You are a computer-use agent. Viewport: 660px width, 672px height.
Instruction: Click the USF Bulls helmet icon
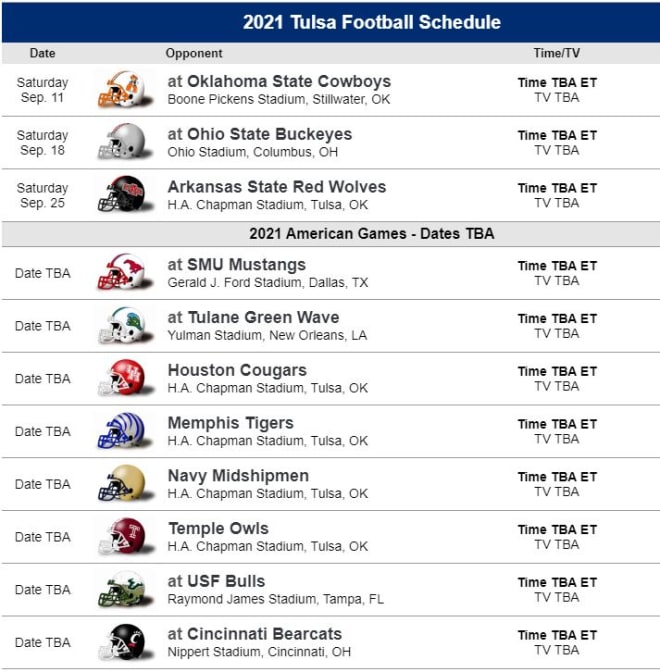[125, 588]
